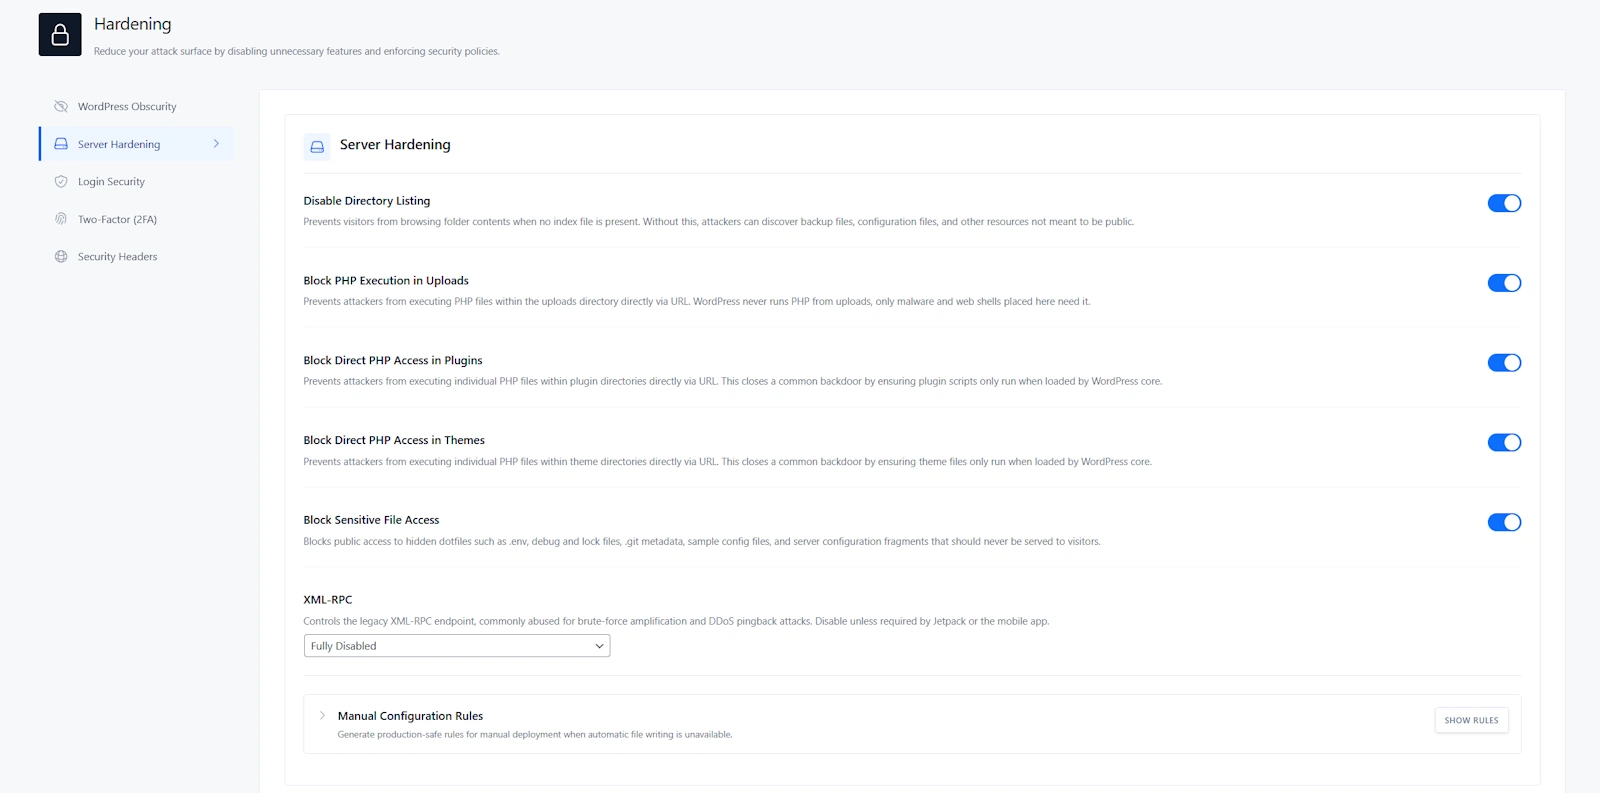
Task: Select WordPress Obscurity in sidebar
Action: point(127,106)
